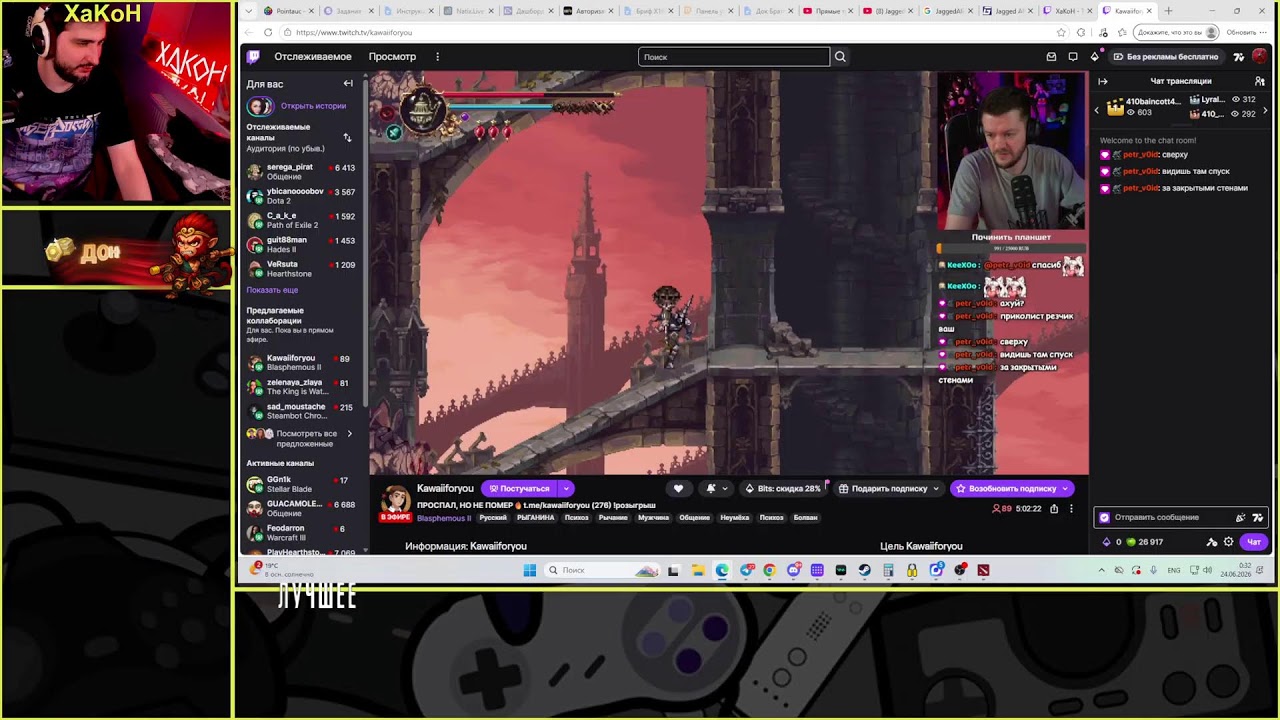Click 'Bits: скидка 28%' button
Image resolution: width=1280 pixels, height=720 pixels.
tap(783, 489)
